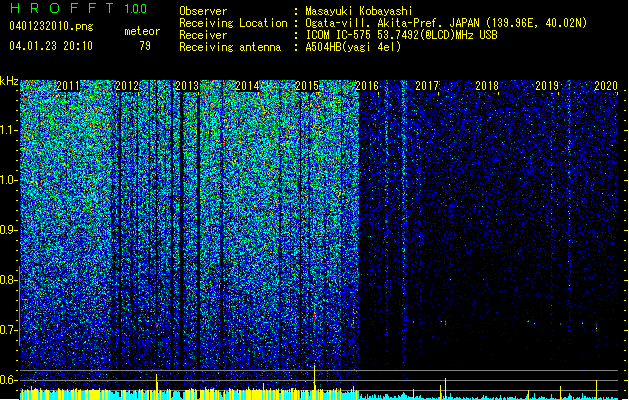
Task: Click the HROFFT 1.0.0 title text
Action: click(x=79, y=8)
